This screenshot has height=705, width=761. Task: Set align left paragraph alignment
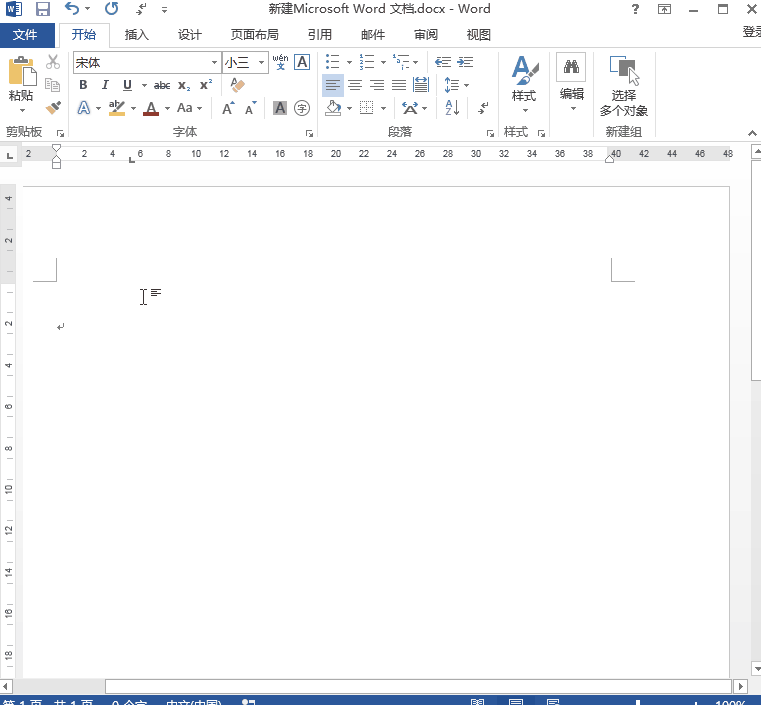click(x=332, y=85)
